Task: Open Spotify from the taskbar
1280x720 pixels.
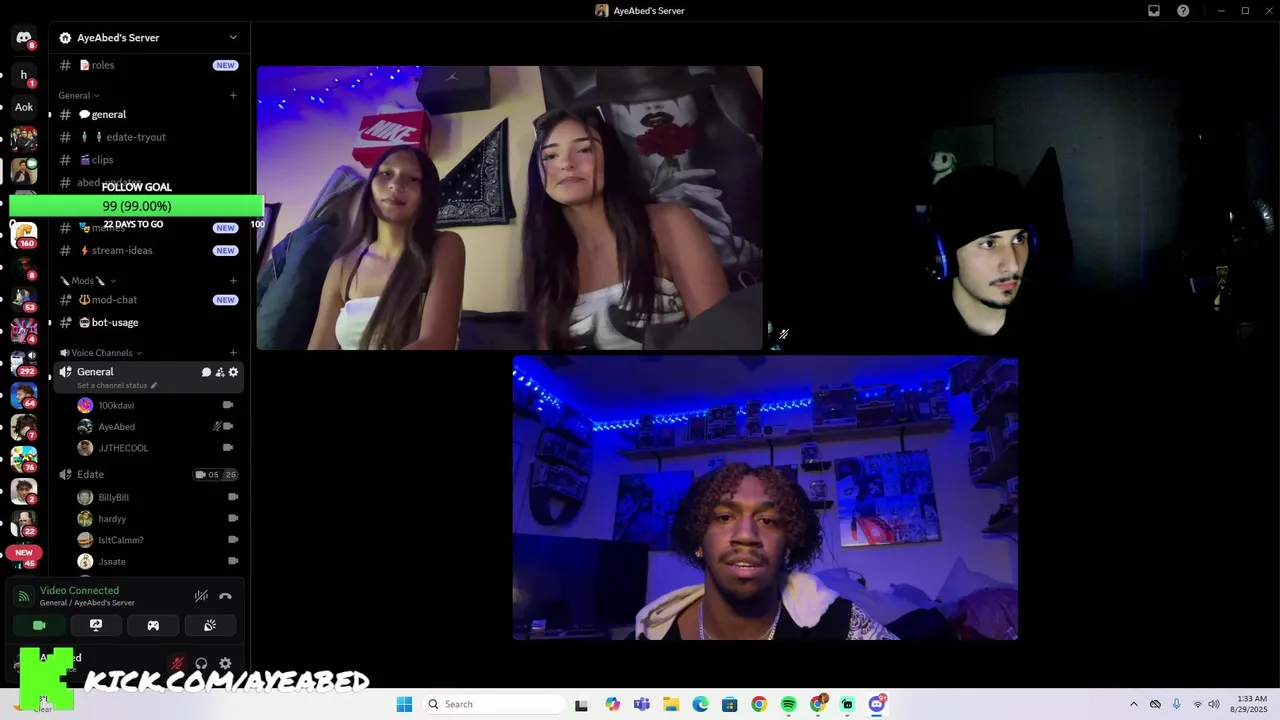Action: (x=788, y=704)
